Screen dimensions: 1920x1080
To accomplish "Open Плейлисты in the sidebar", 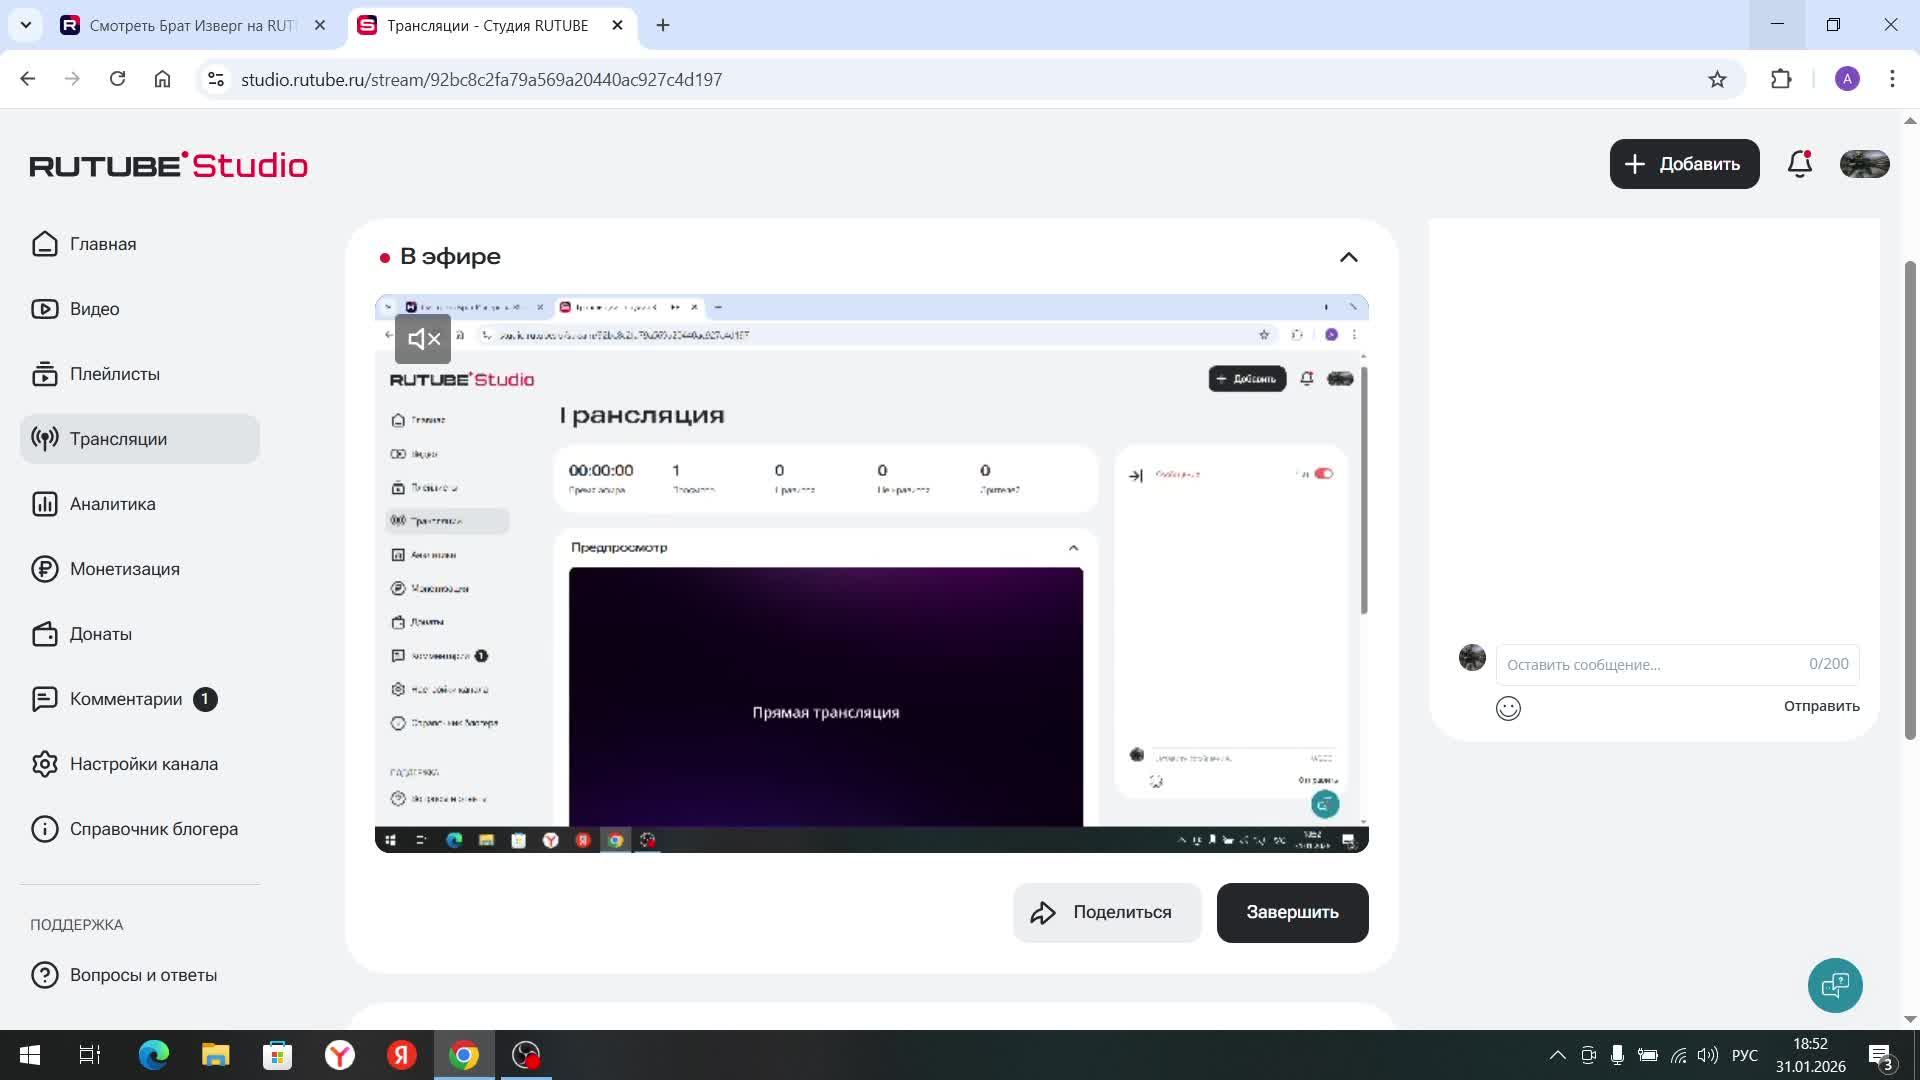I will click(114, 374).
